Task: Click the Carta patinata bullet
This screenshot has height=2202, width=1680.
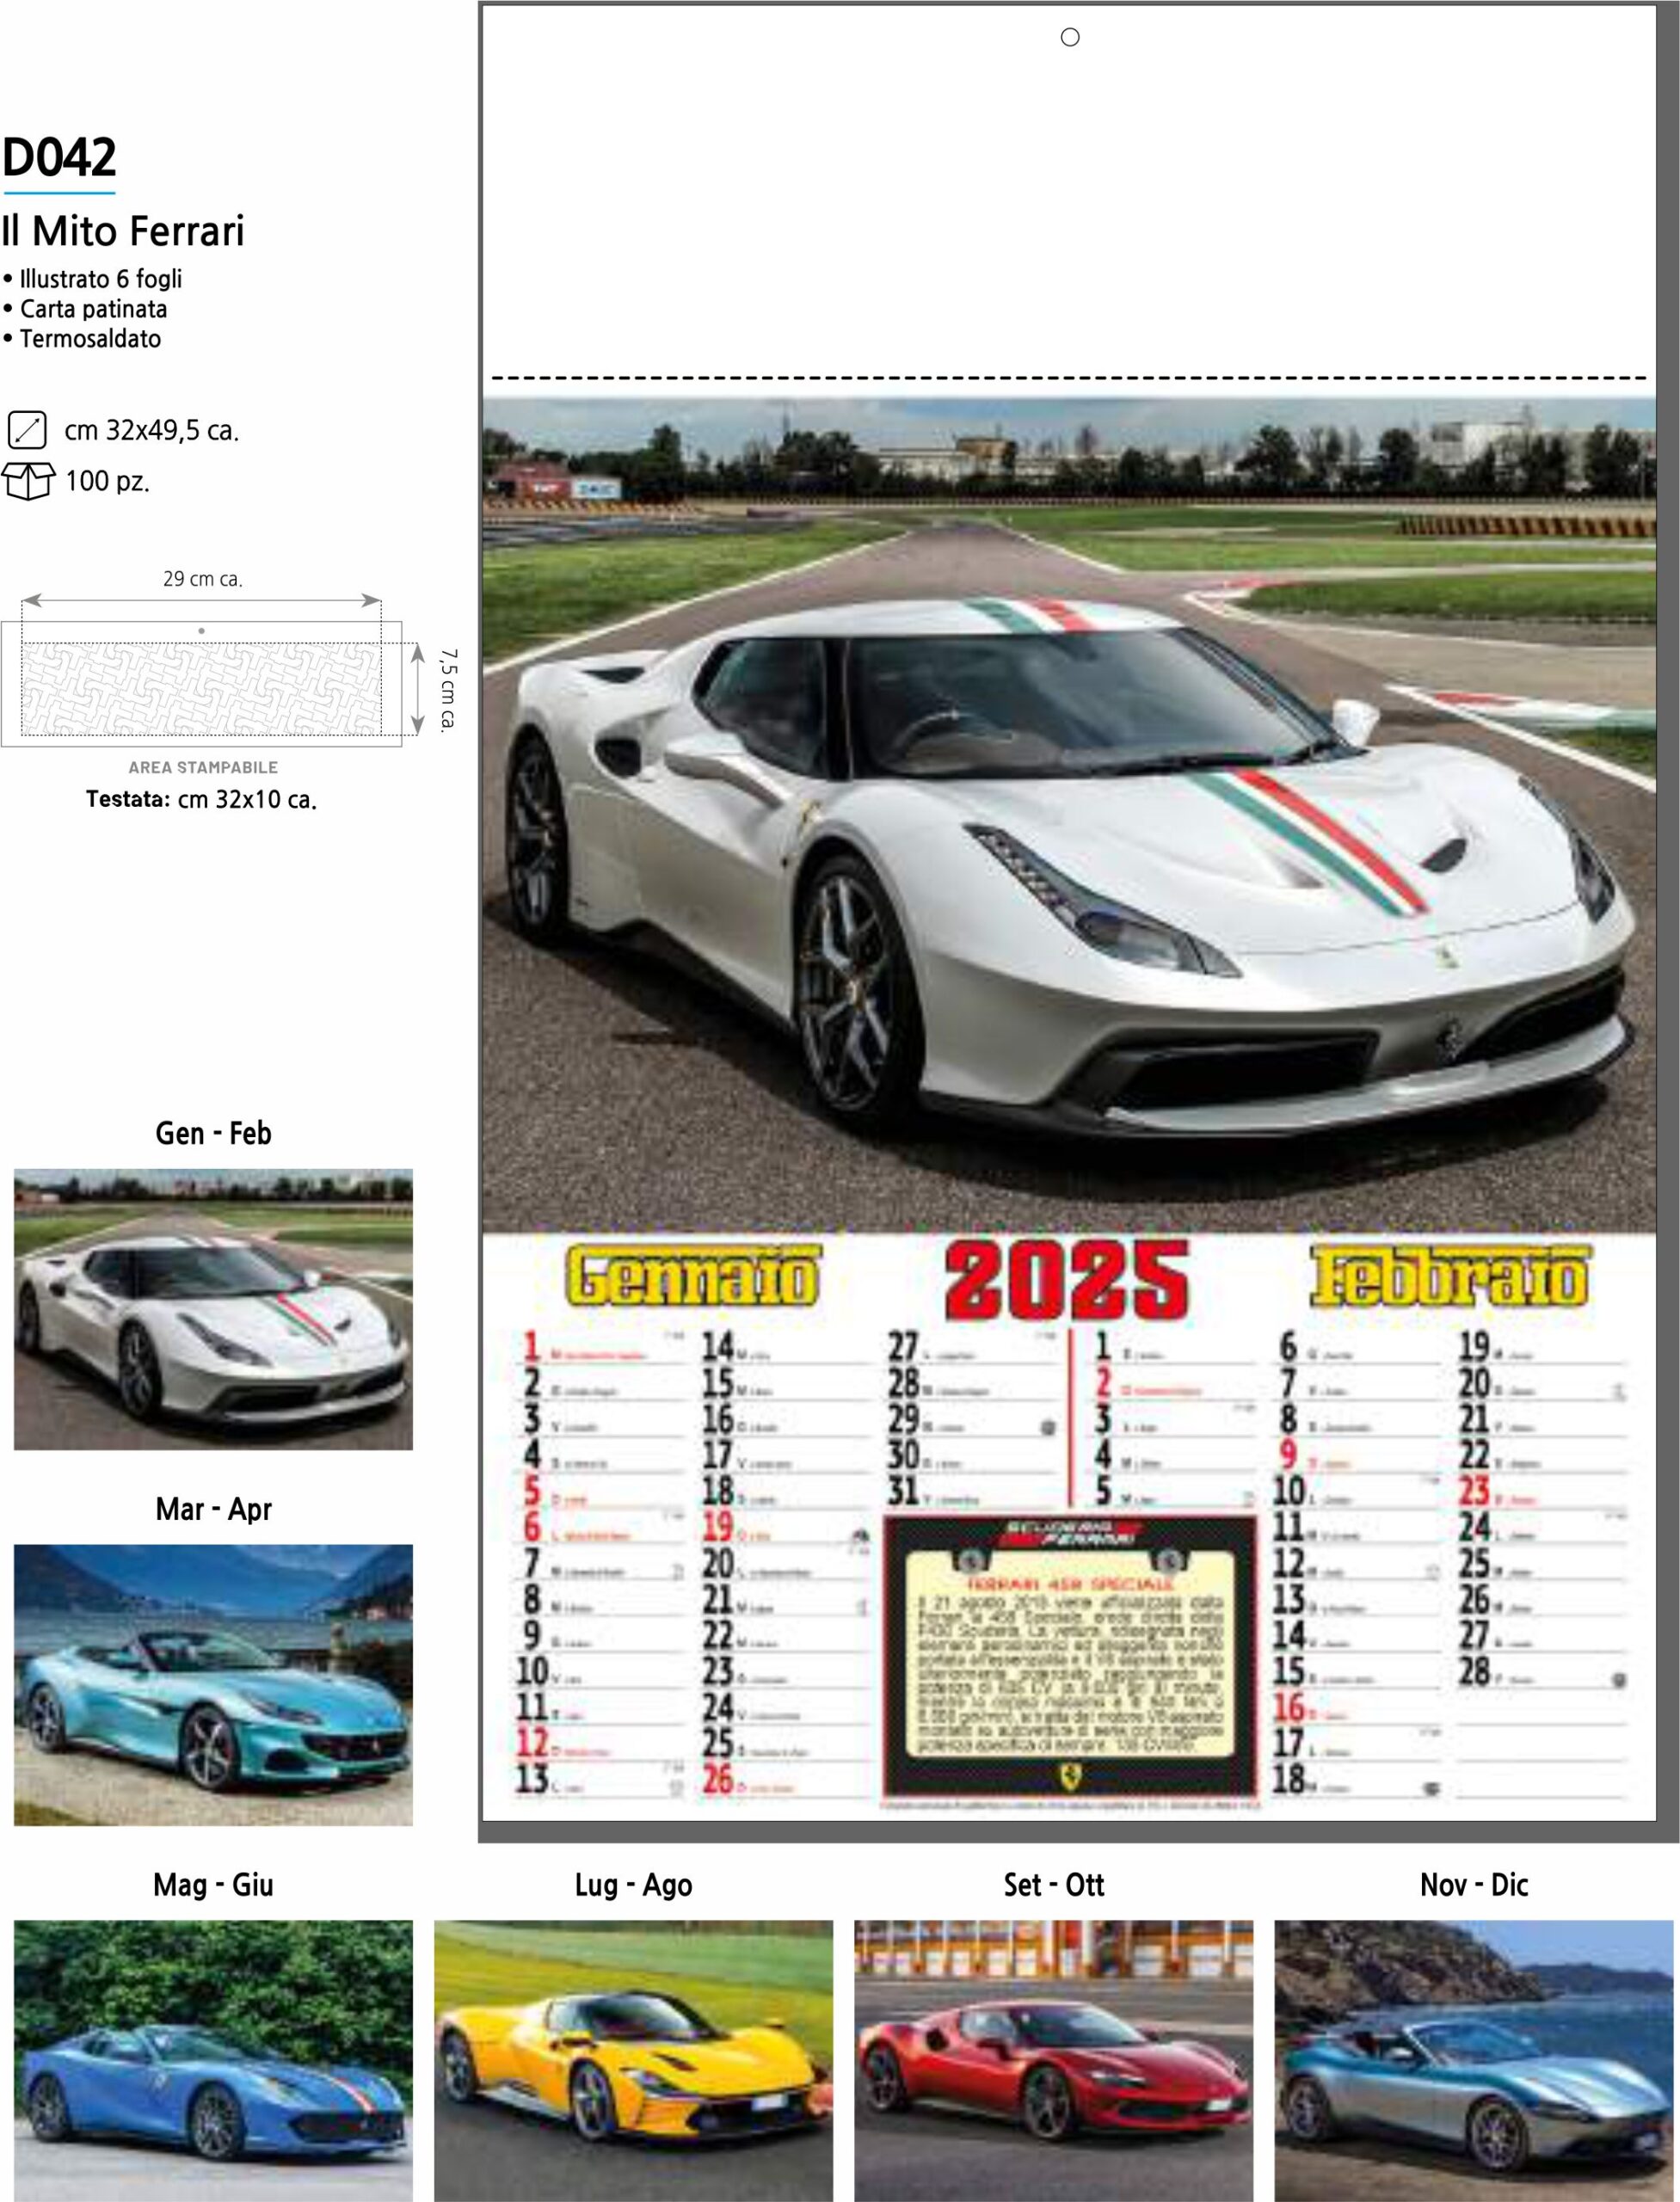Action: pos(85,309)
